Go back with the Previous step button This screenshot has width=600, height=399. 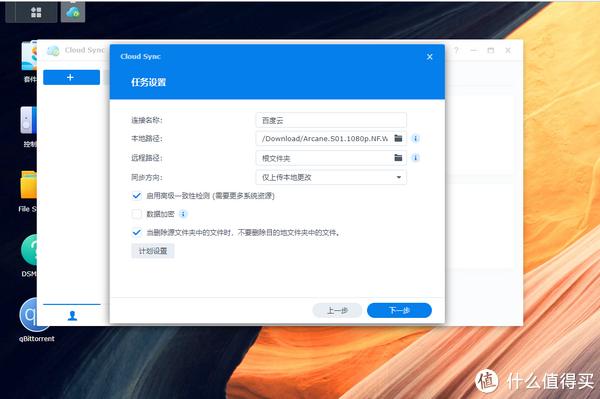337,310
